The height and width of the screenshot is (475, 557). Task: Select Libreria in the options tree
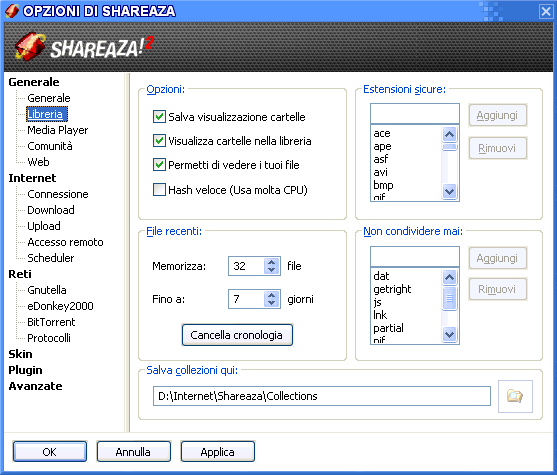pyautogui.click(x=47, y=114)
